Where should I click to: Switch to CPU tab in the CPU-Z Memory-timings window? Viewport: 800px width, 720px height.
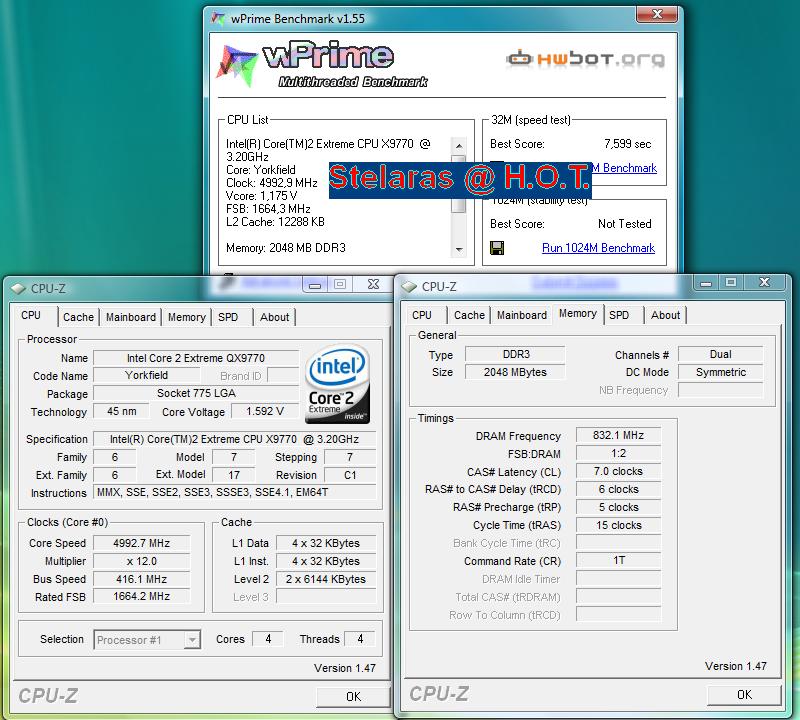click(422, 315)
